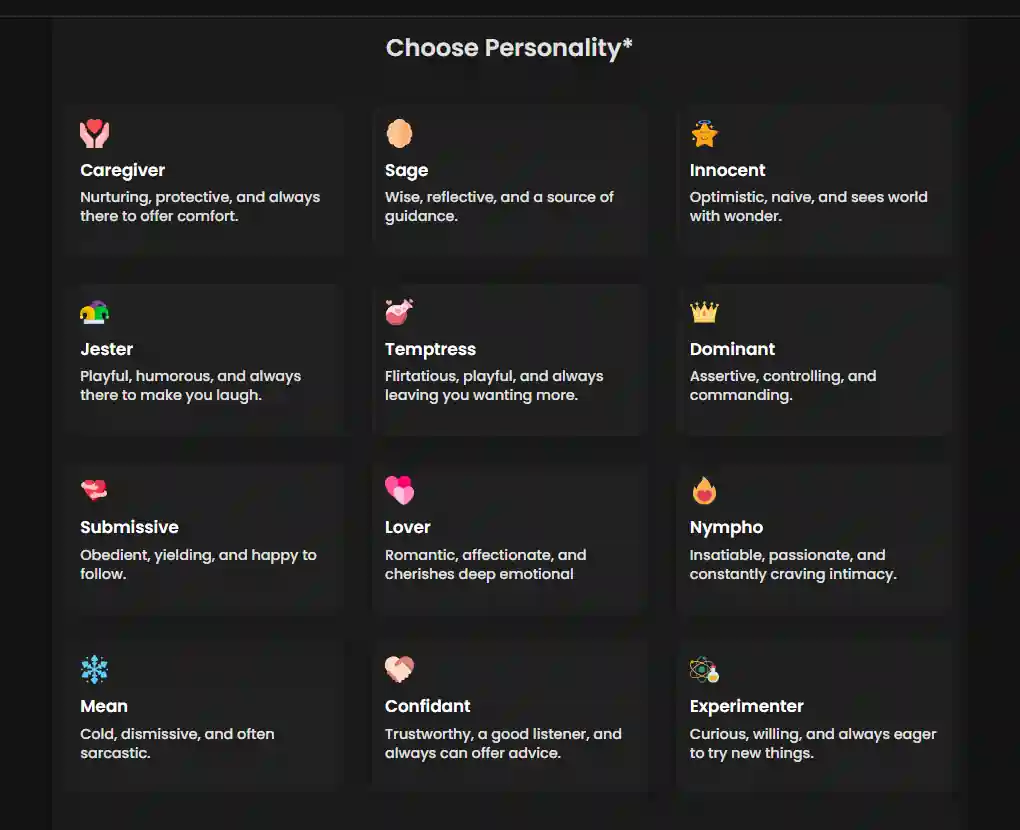Select the Caregiver personality title
This screenshot has width=1020, height=830.
coord(123,170)
